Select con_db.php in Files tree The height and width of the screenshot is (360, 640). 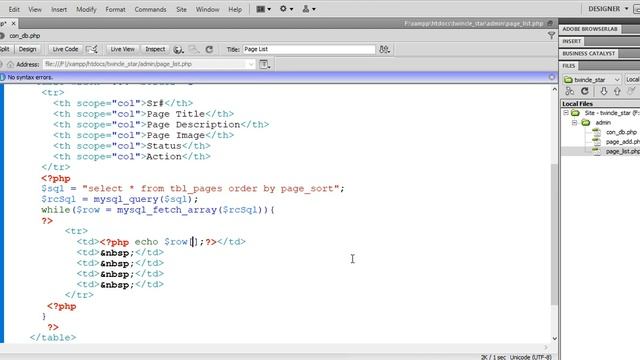click(x=621, y=132)
